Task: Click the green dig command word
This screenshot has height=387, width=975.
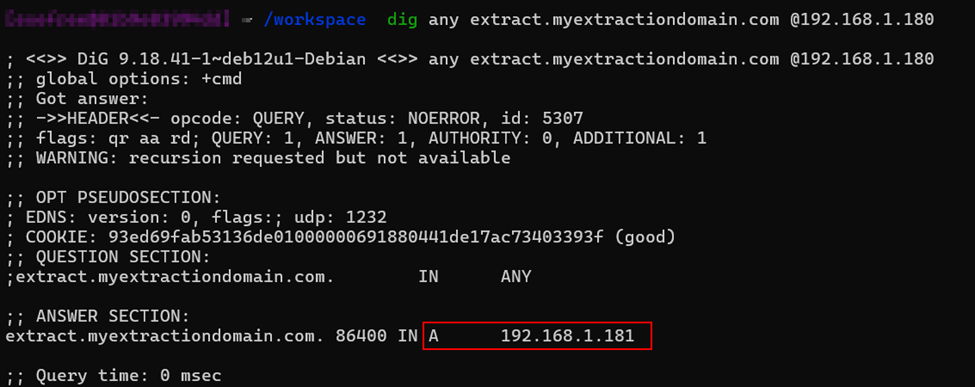Action: click(x=402, y=20)
